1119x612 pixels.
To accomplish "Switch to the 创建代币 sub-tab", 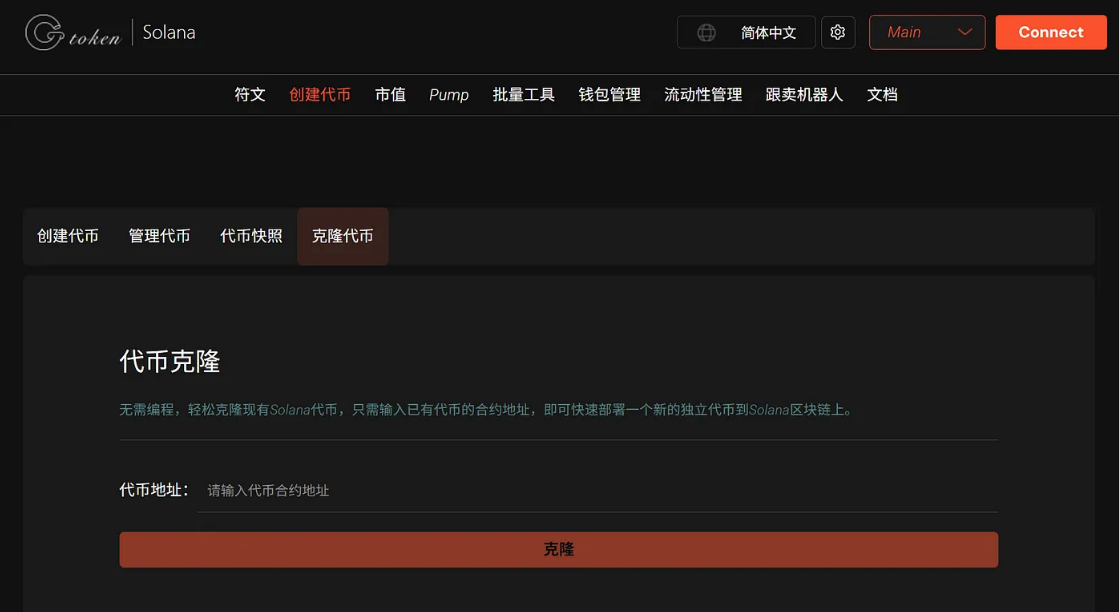I will point(68,236).
